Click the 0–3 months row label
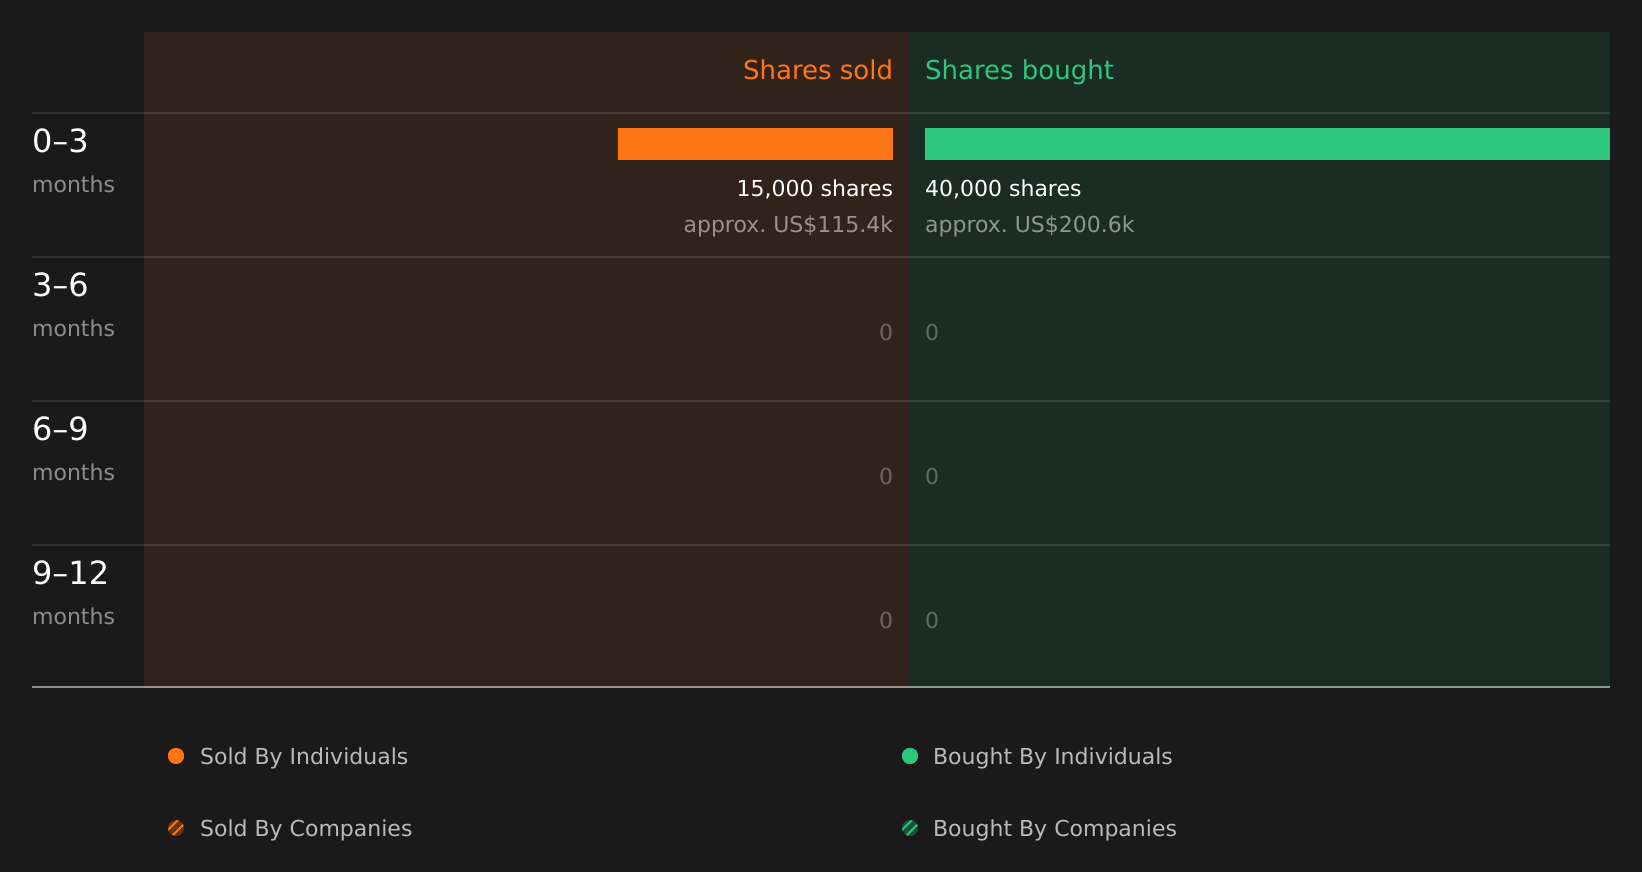Viewport: 1642px width, 872px height. pos(73,161)
